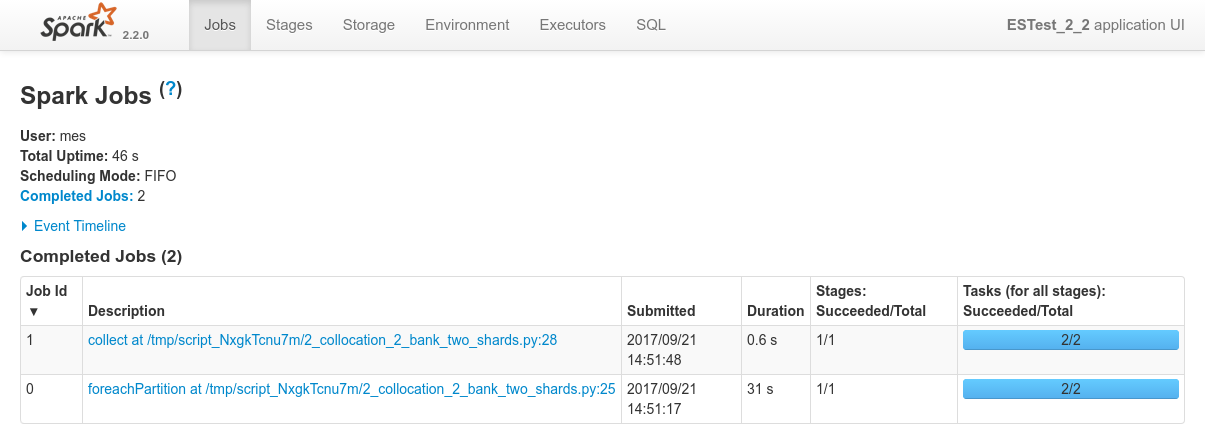Viewport: 1205px width, 446px height.
Task: Sort jobs by Duration column
Action: click(775, 311)
